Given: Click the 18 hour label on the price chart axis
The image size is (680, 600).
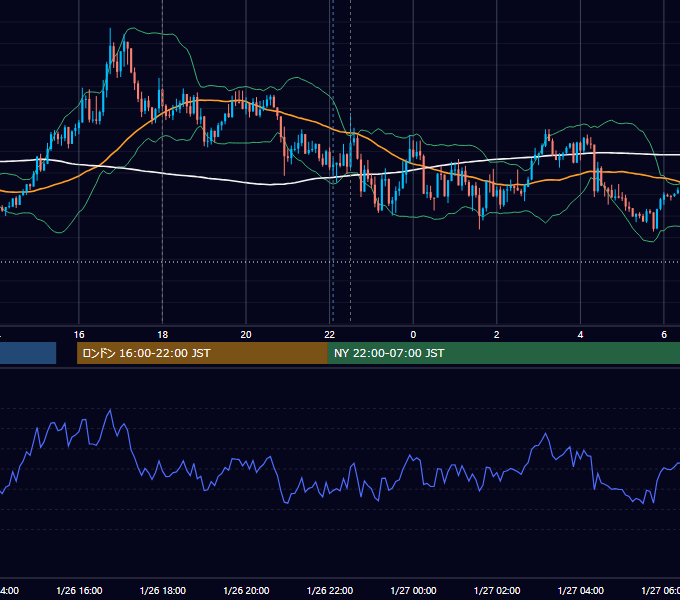Looking at the screenshot, I should click(x=163, y=335).
